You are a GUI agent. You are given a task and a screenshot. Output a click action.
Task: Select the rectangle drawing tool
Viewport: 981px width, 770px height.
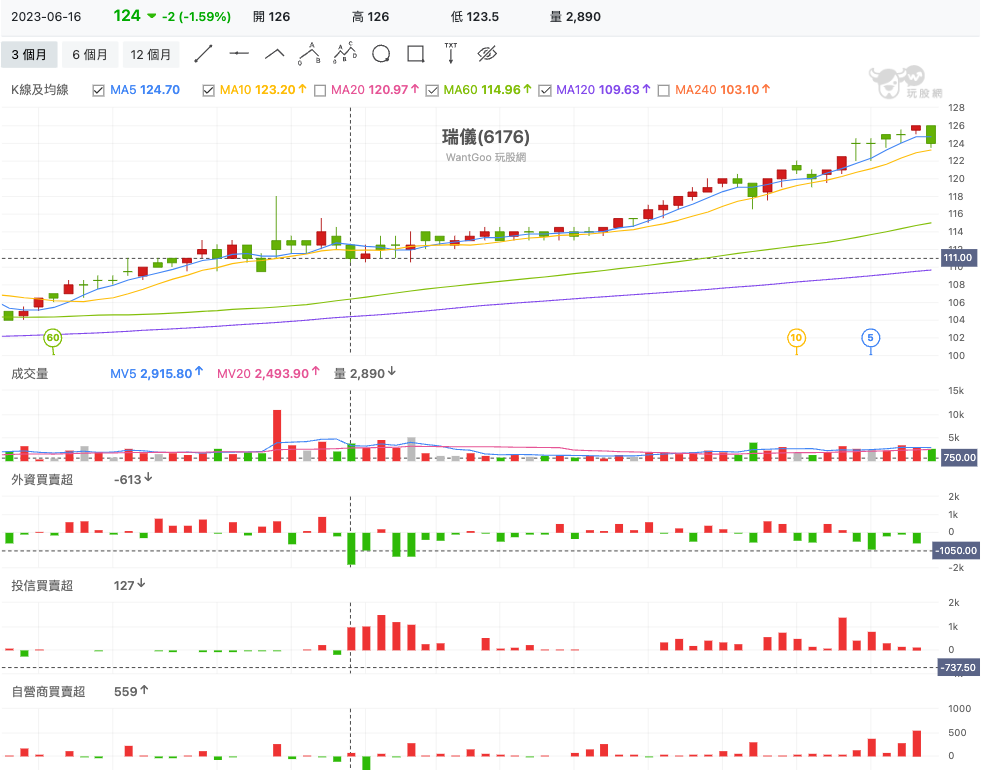coord(415,54)
